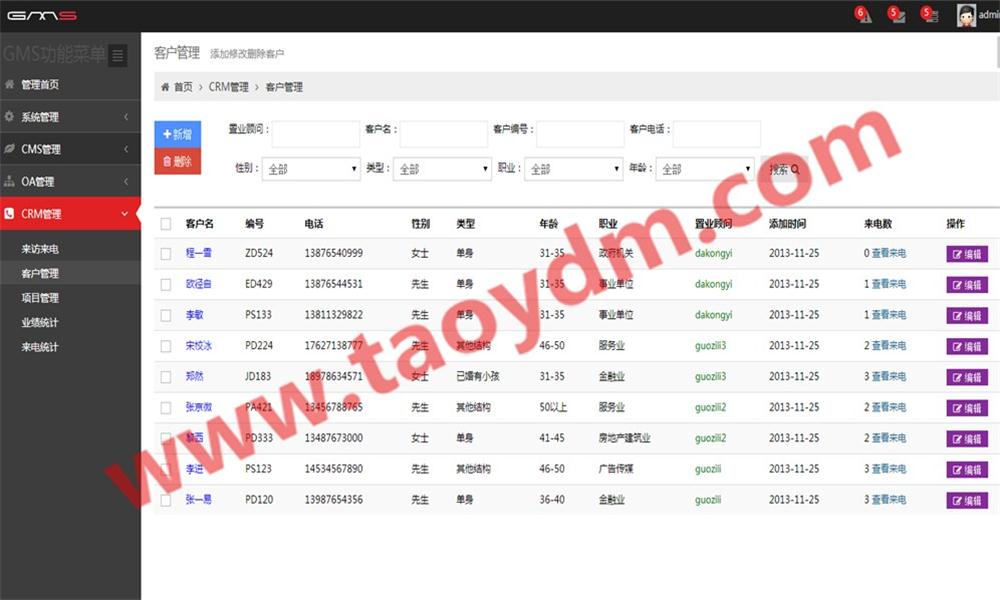Click 编辑 button for PS133 row

[x=967, y=316]
